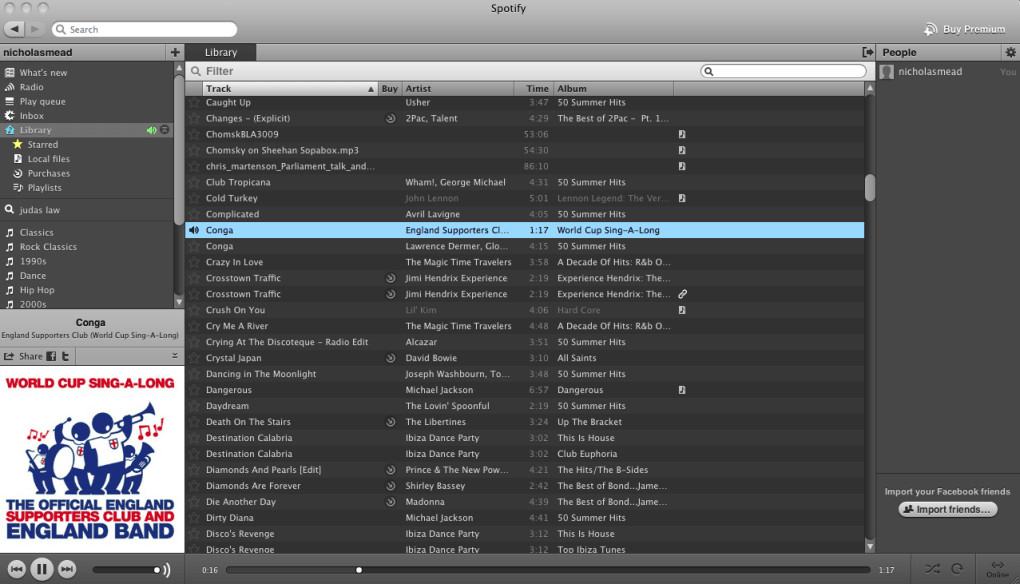Star the Dirty Diana track
The image size is (1020, 584).
(194, 518)
